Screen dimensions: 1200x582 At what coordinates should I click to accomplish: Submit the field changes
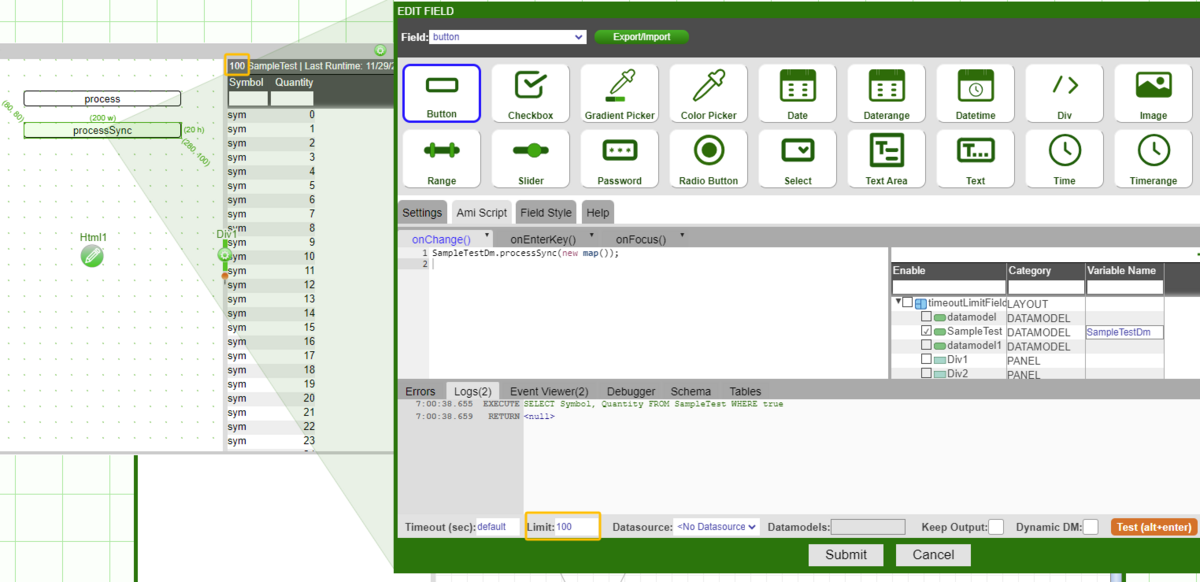tap(845, 554)
